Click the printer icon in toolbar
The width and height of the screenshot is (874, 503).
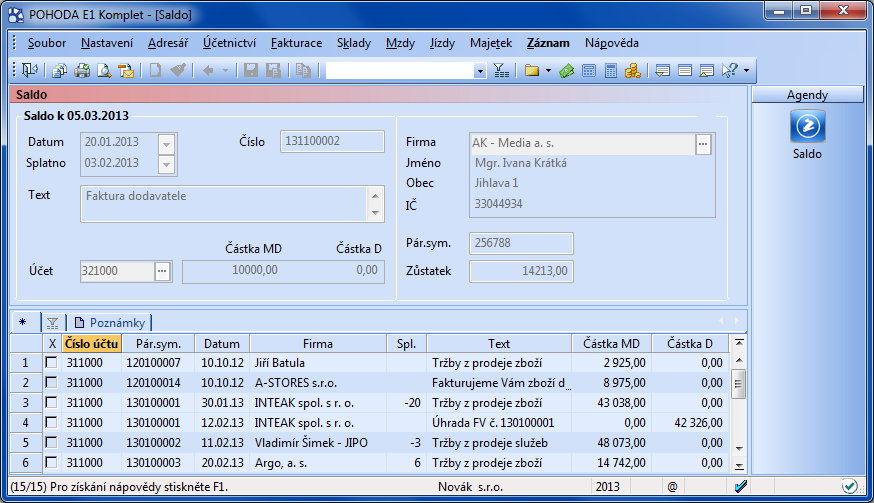(x=81, y=71)
